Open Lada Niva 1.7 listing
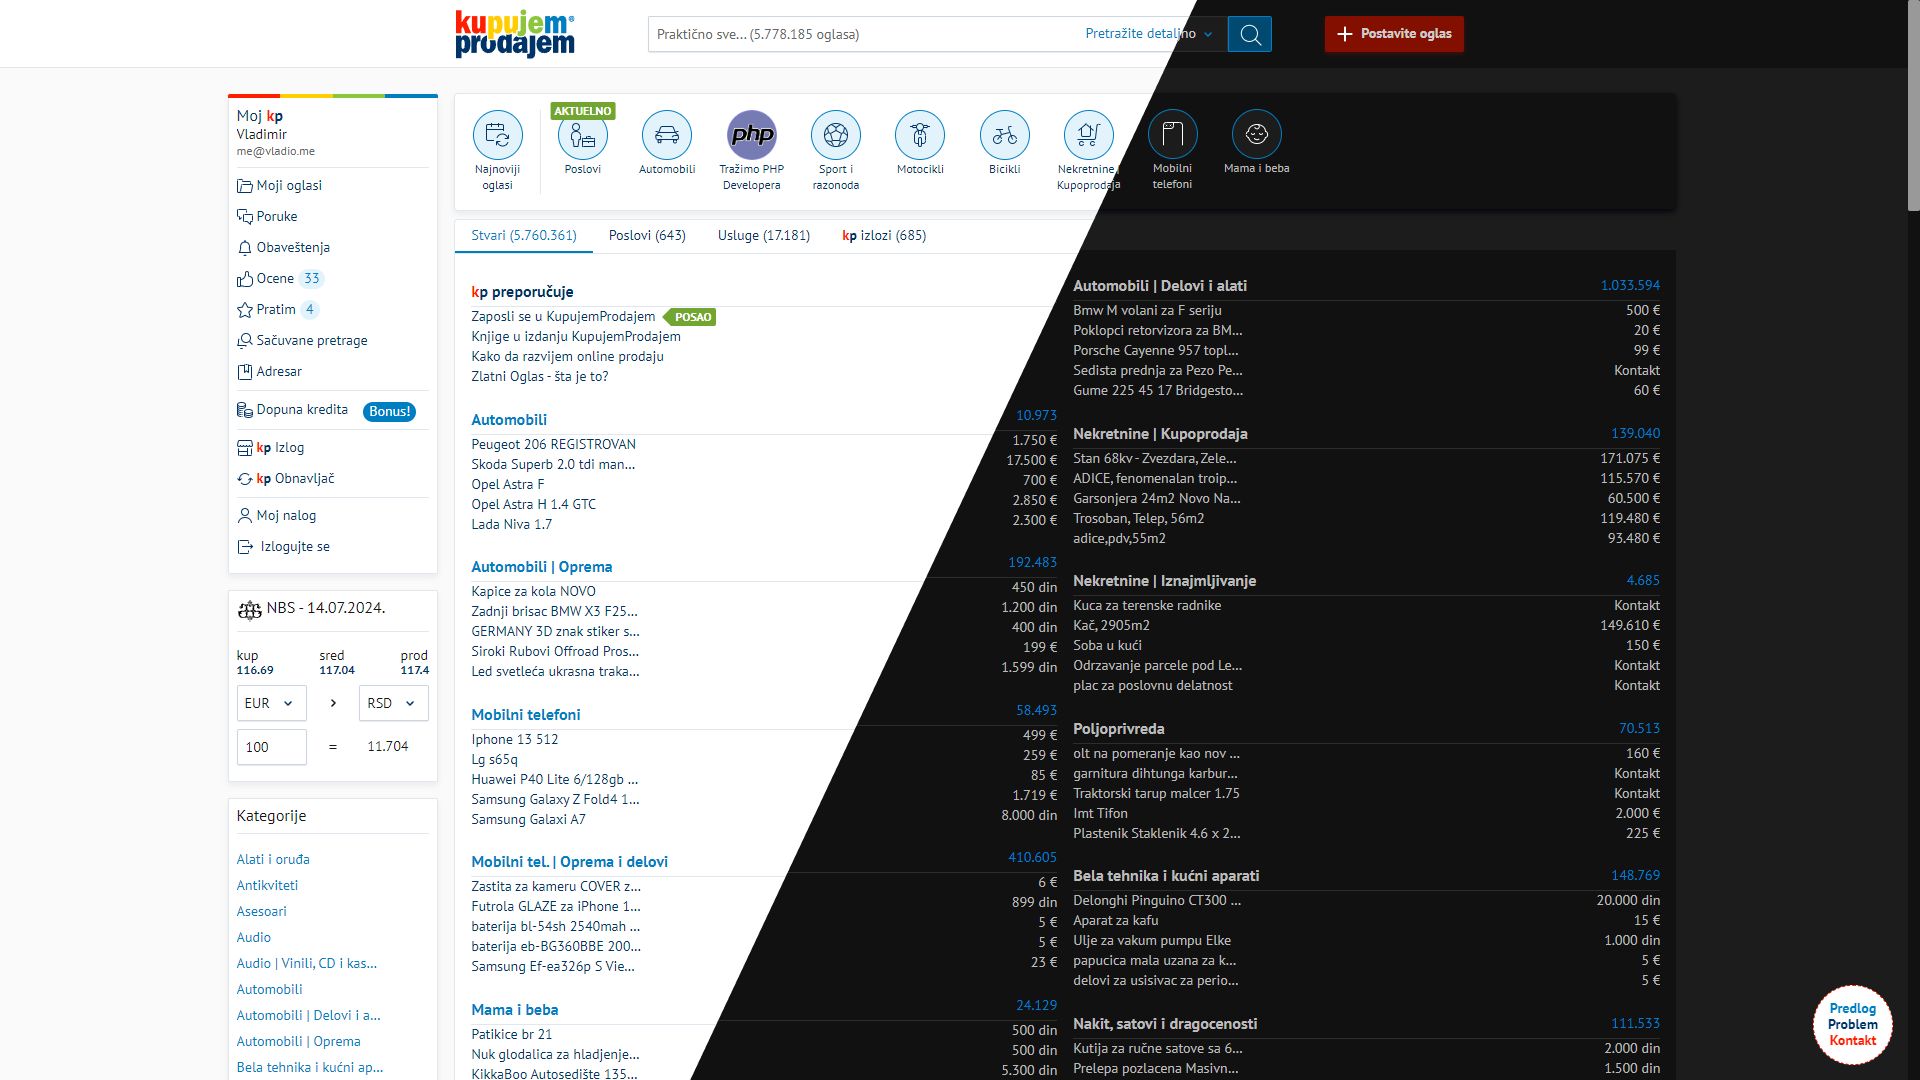 [x=511, y=525]
